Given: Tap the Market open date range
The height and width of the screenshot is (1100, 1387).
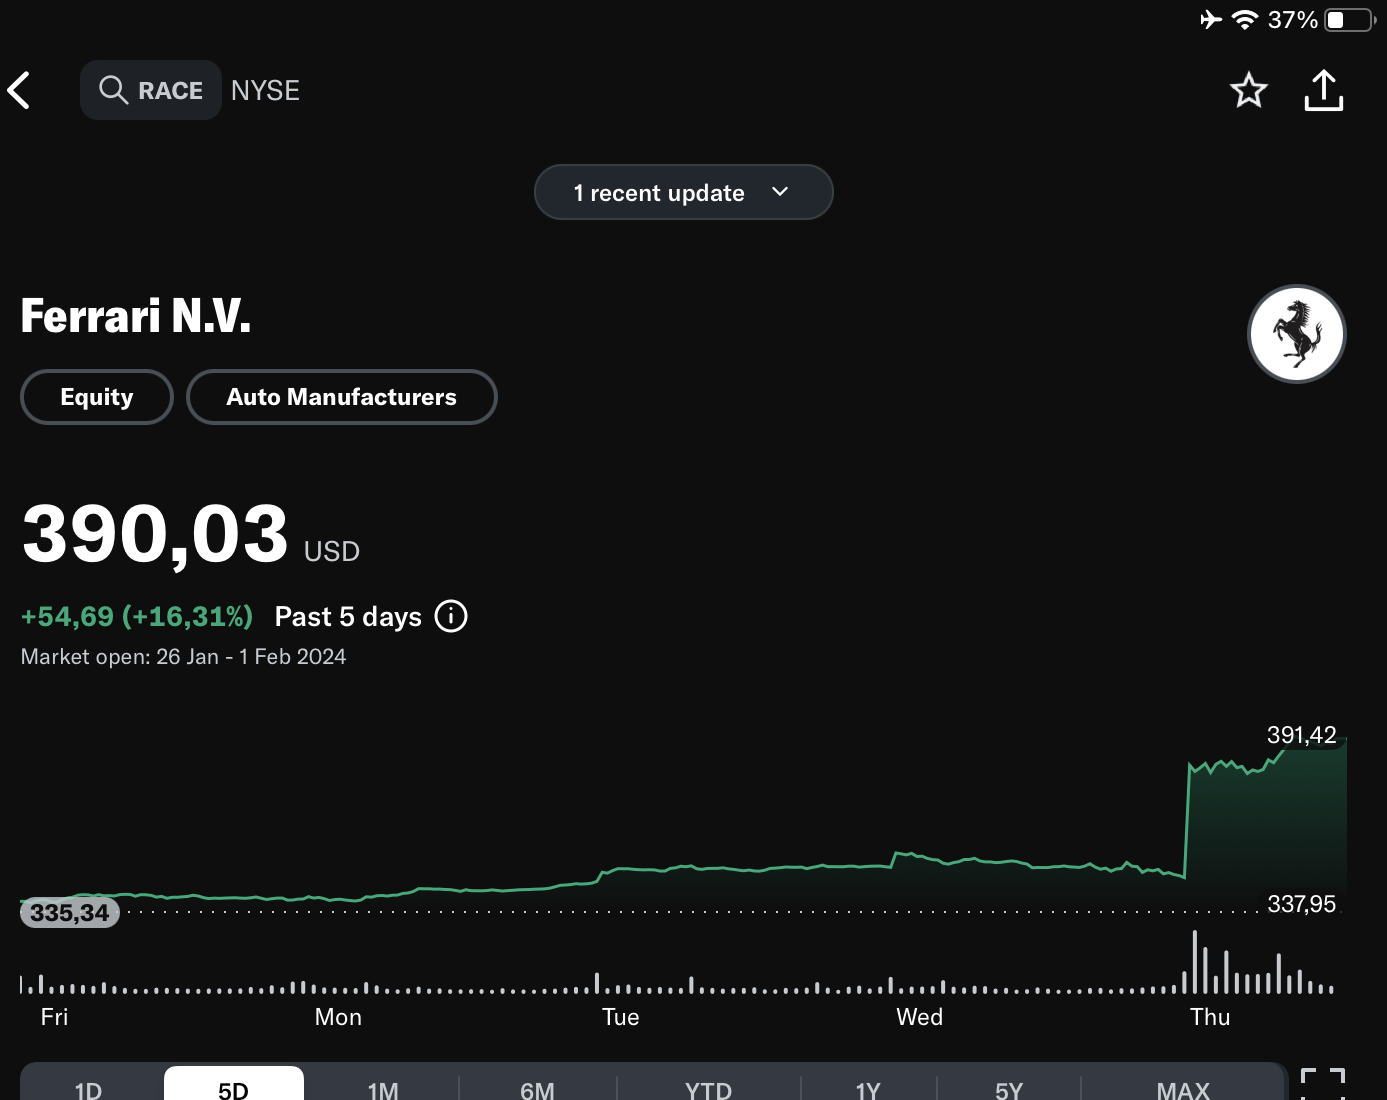Looking at the screenshot, I should [x=184, y=656].
